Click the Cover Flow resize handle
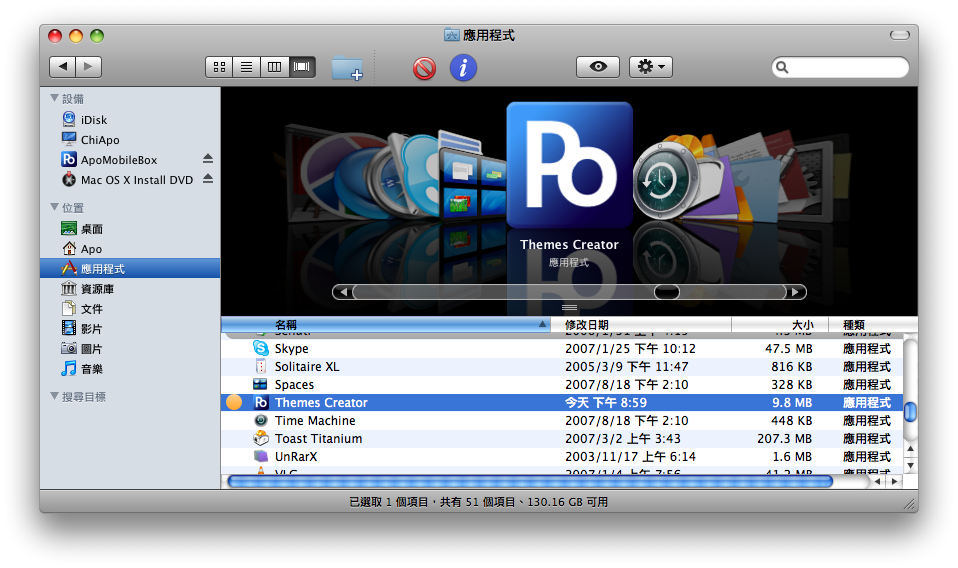The width and height of the screenshot is (958, 568). click(x=569, y=308)
